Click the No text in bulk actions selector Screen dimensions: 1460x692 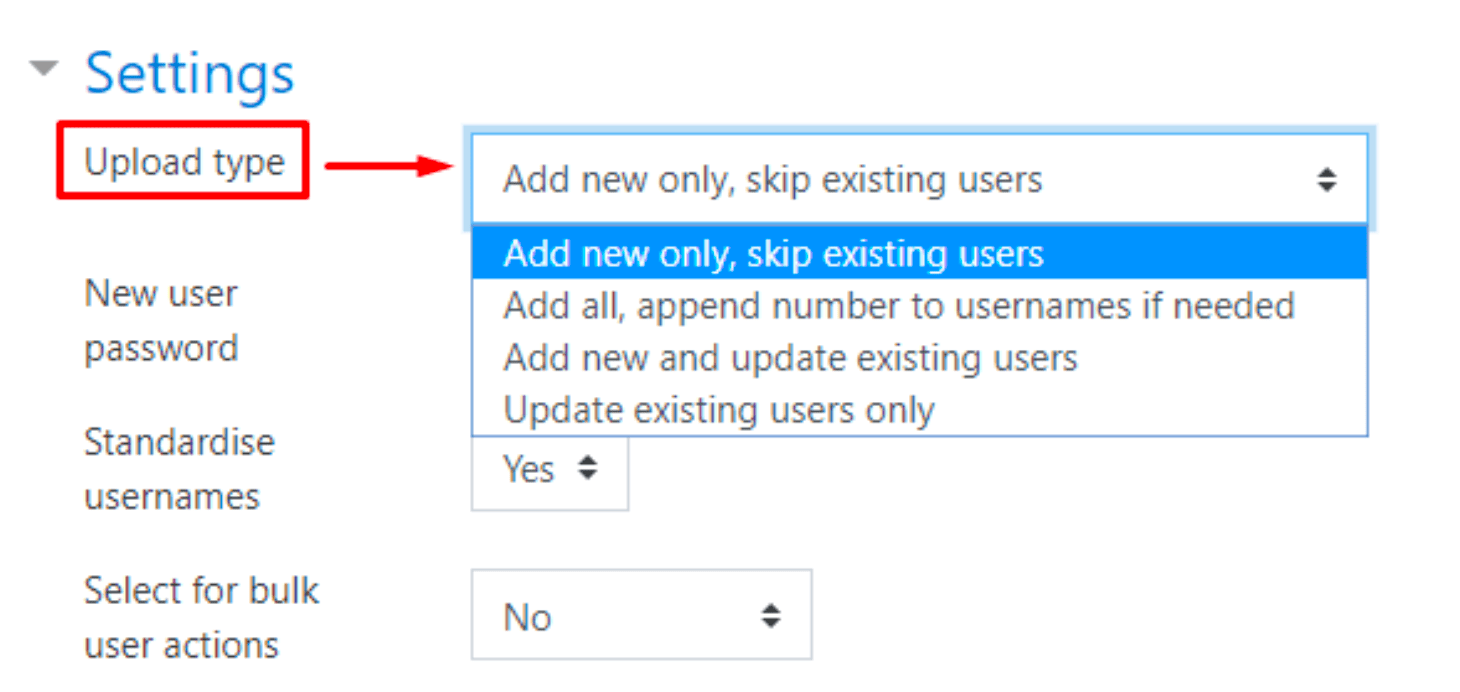527,617
